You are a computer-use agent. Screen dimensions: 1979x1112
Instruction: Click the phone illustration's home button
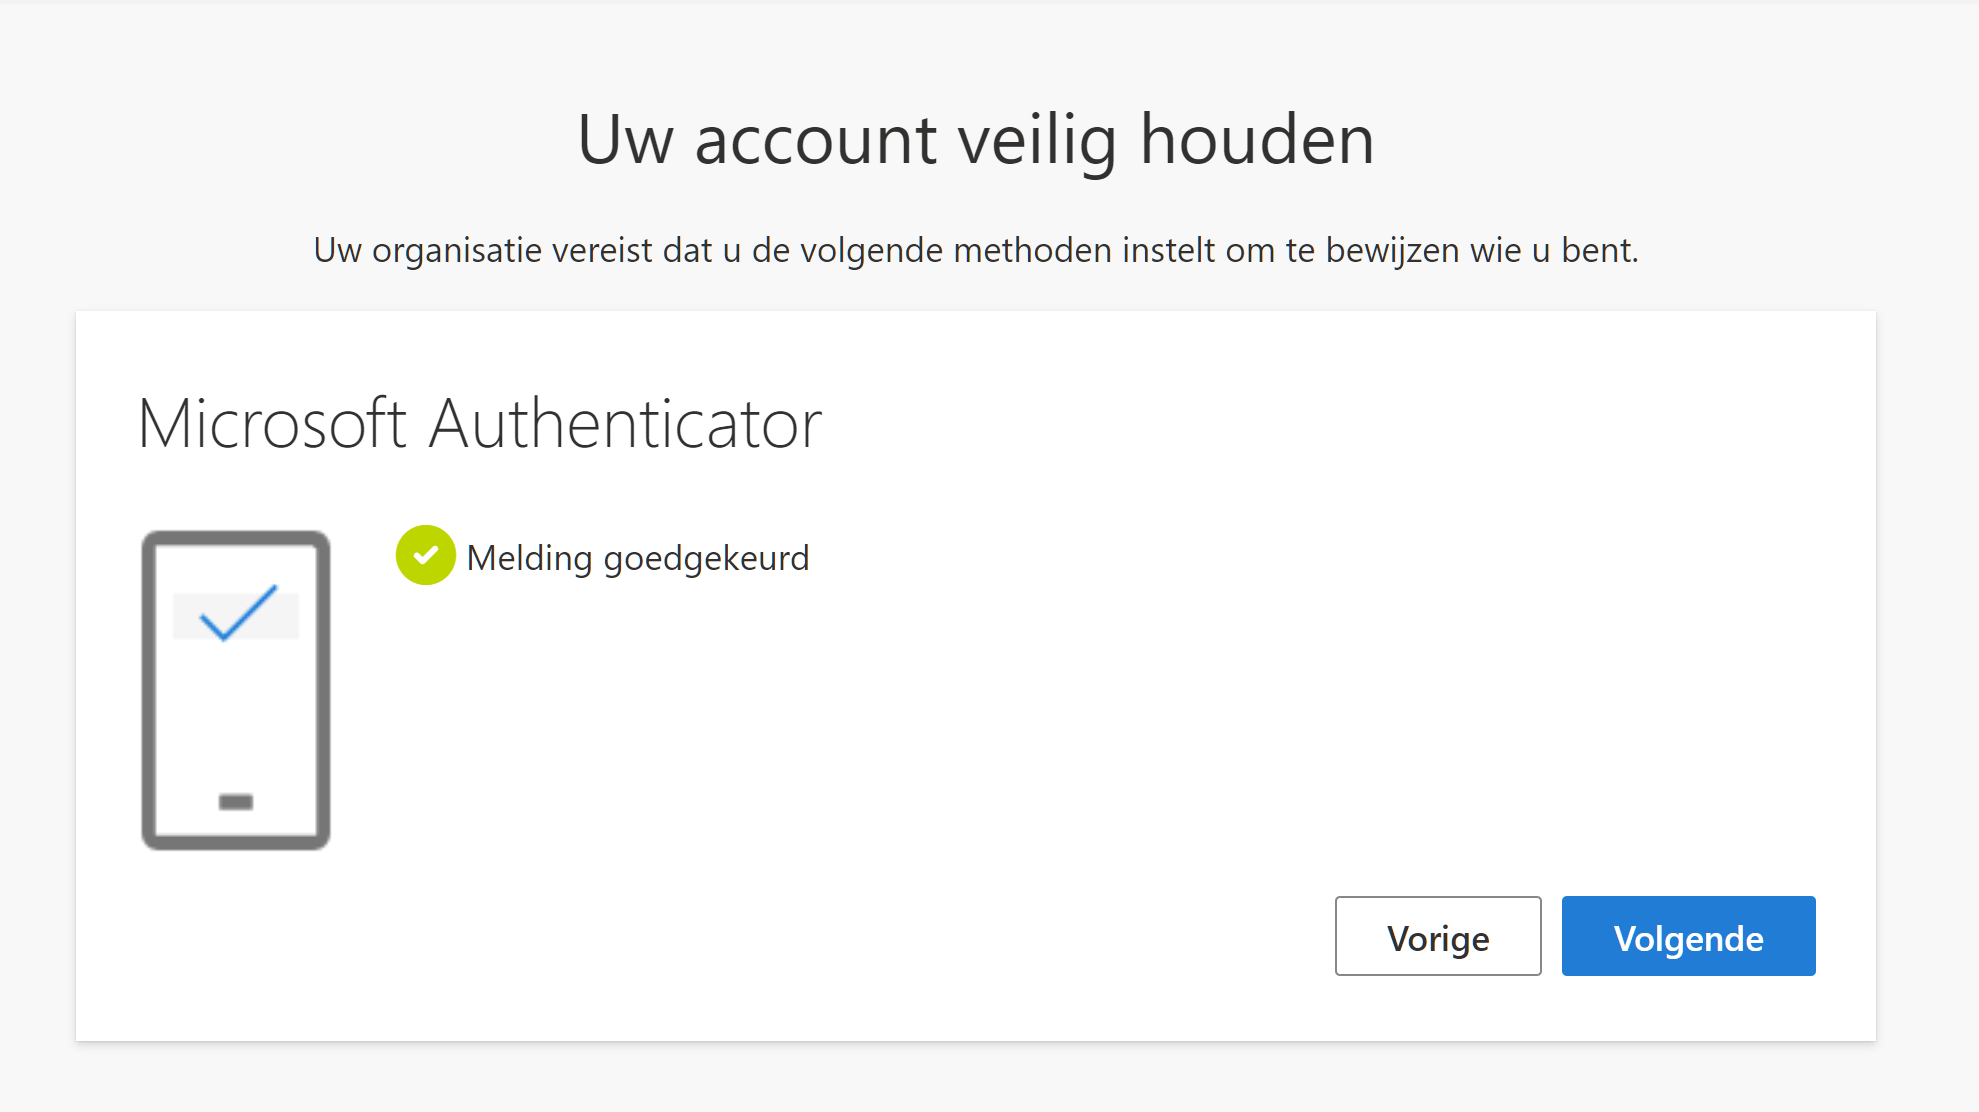[236, 802]
